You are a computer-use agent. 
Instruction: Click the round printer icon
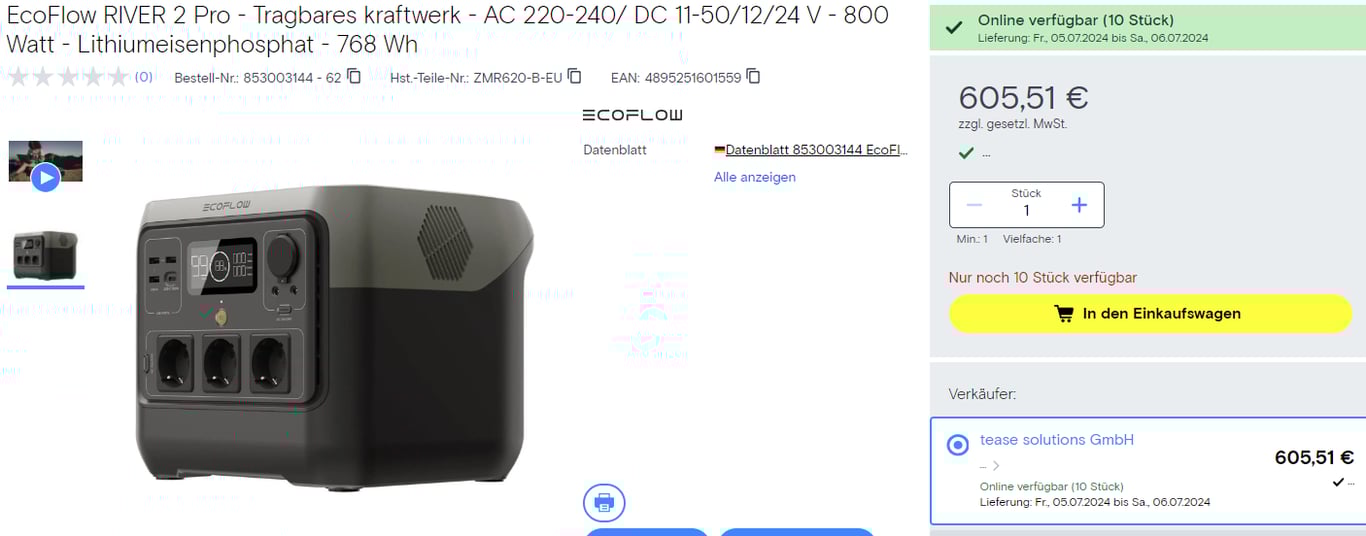point(604,502)
